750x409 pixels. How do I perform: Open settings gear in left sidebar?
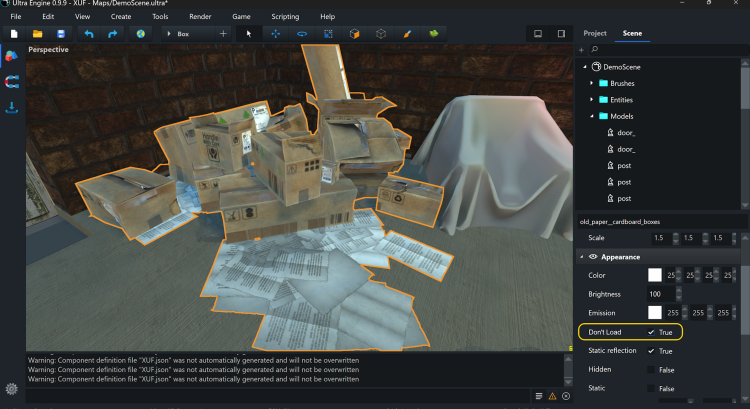pos(12,389)
